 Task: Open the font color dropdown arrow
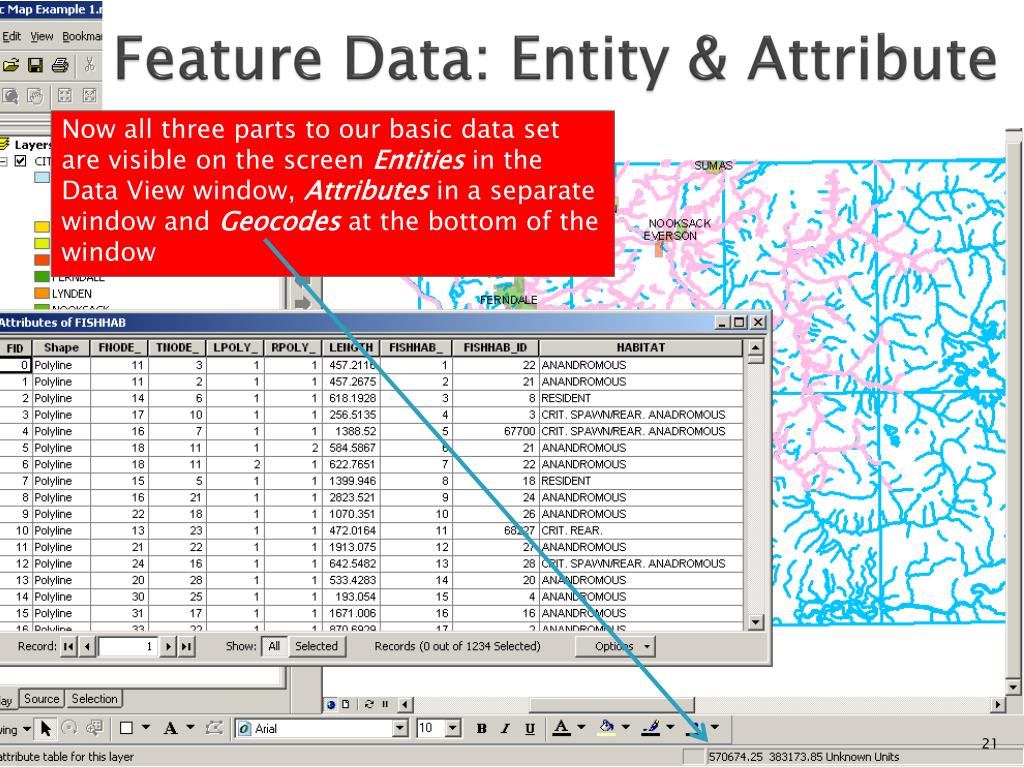pos(581,727)
